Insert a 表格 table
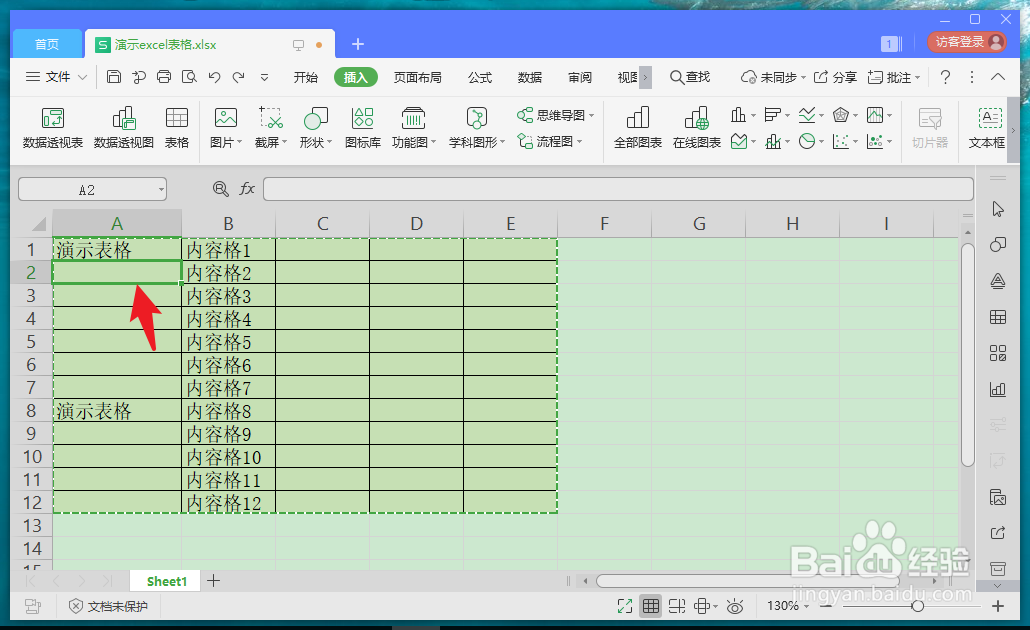 coord(177,128)
